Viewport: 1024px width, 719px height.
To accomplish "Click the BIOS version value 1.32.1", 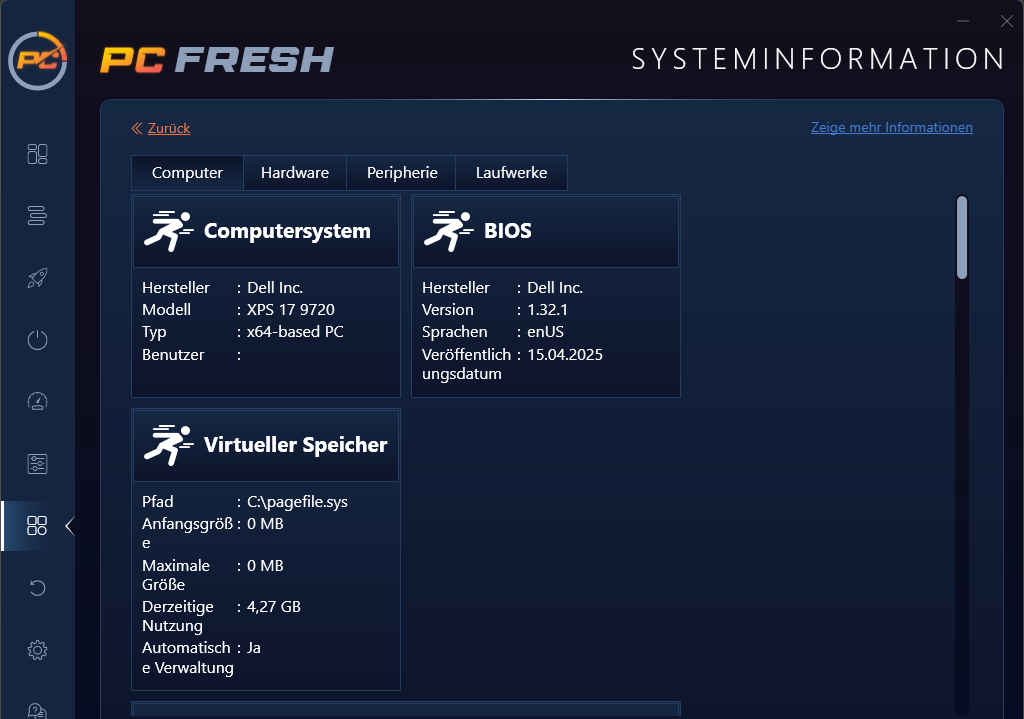I will [x=547, y=310].
